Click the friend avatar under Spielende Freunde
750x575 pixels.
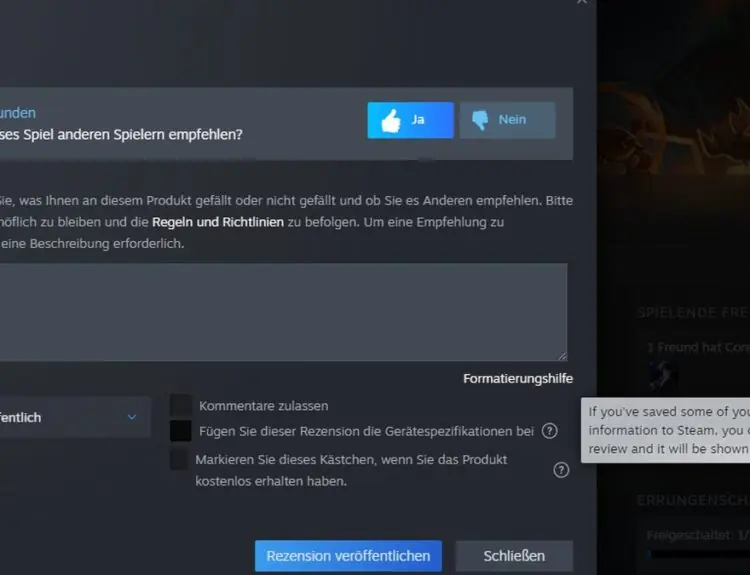click(x=664, y=375)
